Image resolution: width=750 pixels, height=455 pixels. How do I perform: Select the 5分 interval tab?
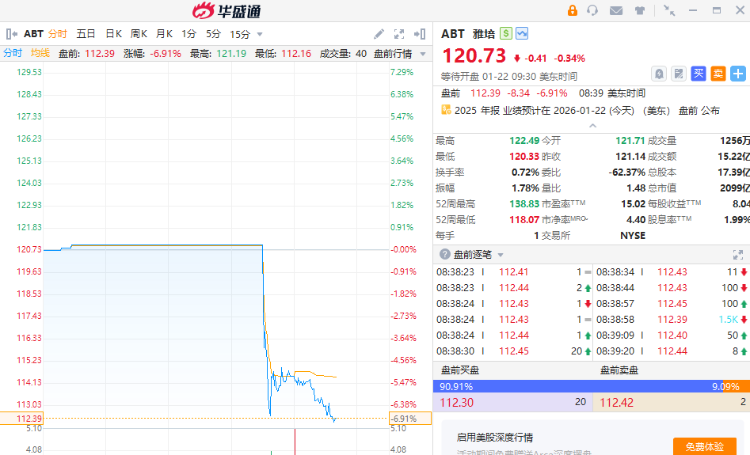(x=213, y=34)
